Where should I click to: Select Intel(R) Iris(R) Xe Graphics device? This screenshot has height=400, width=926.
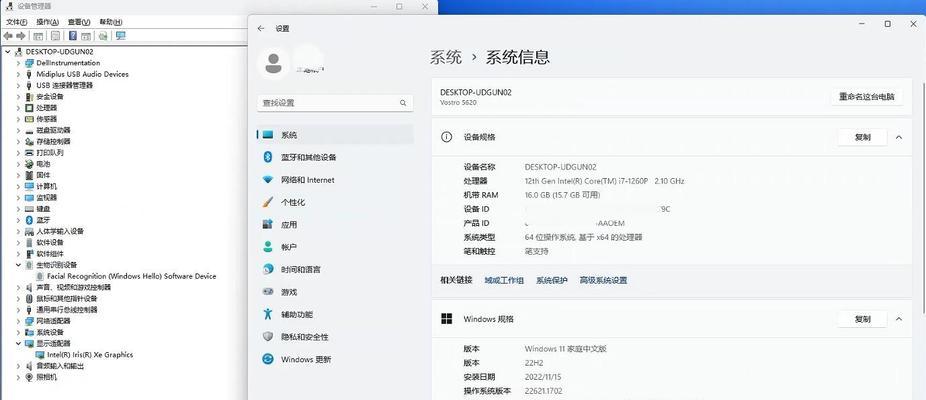(90, 355)
